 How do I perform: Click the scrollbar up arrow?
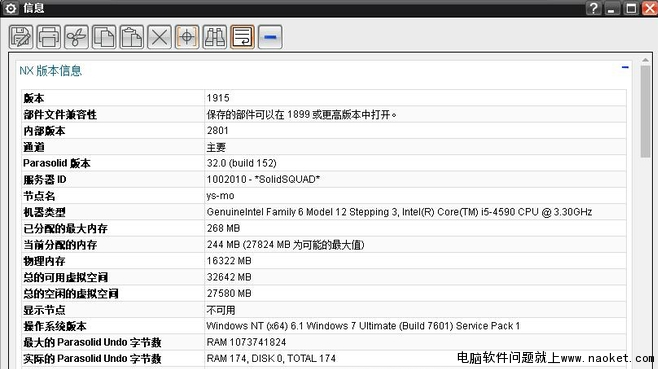click(x=645, y=60)
